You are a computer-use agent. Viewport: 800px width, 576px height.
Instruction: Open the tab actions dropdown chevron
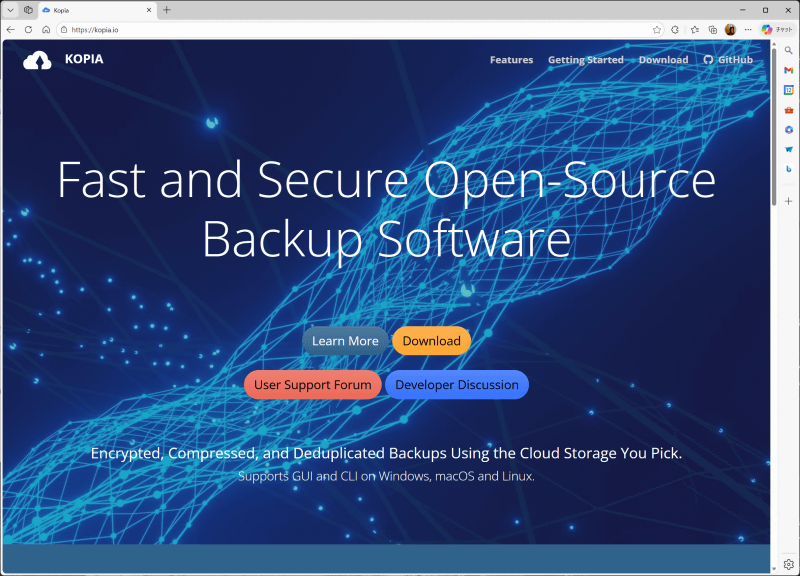pyautogui.click(x=10, y=10)
